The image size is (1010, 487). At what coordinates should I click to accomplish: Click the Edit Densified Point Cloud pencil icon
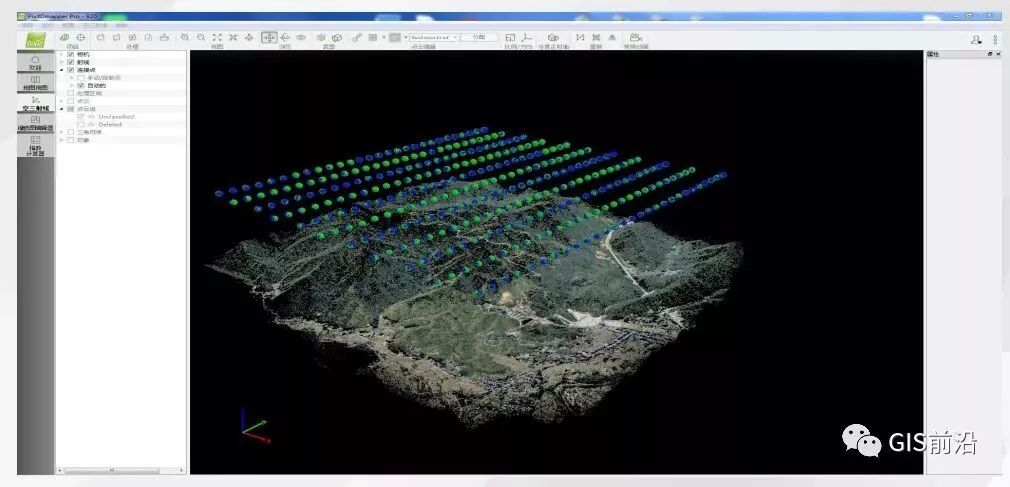pos(357,38)
